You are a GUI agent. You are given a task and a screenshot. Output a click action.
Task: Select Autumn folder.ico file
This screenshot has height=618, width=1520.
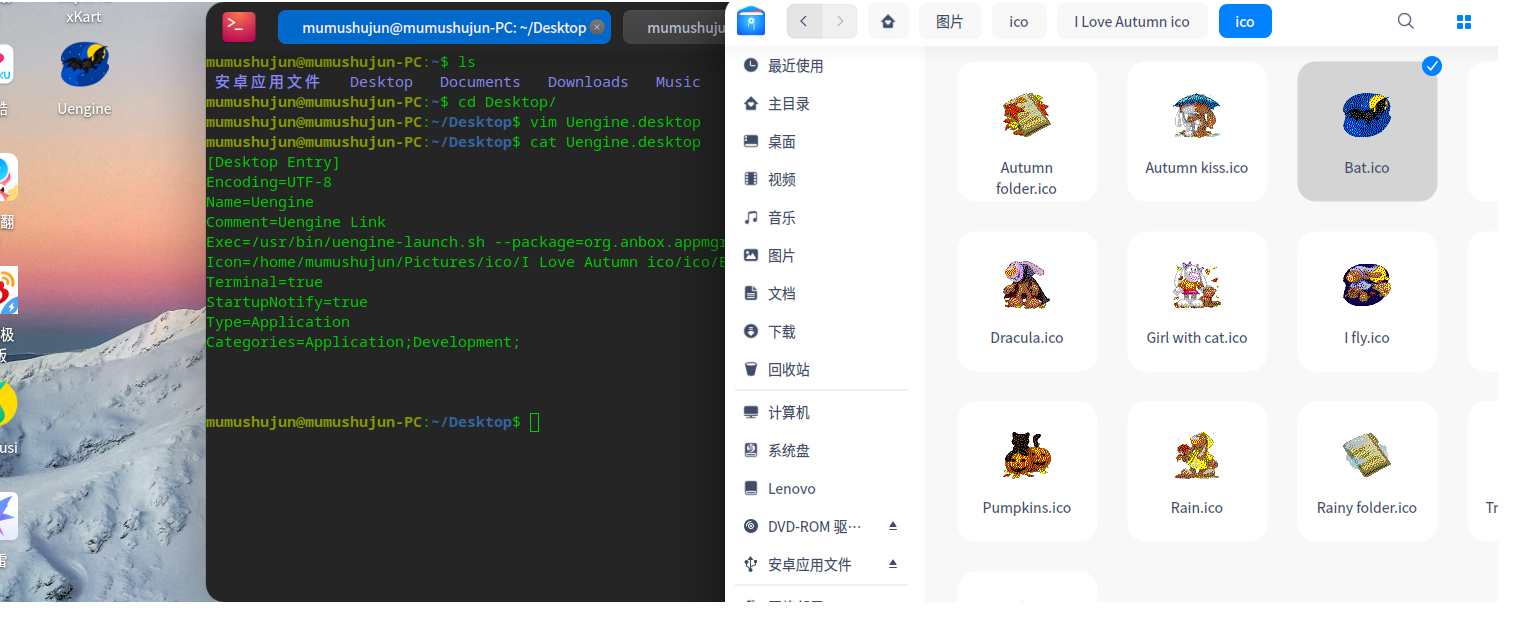[1027, 132]
